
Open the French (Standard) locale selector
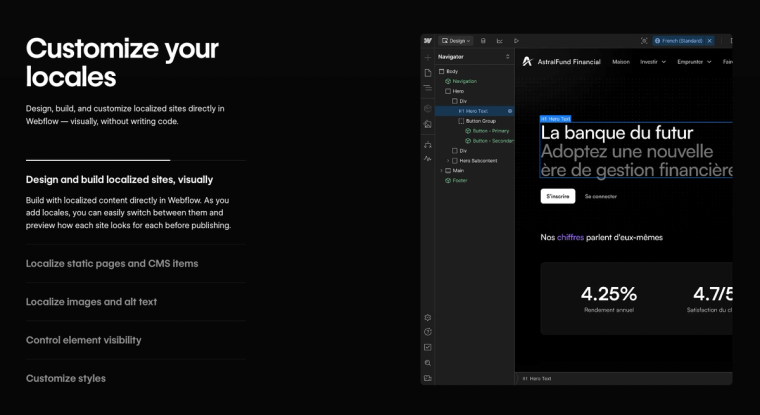tap(679, 41)
